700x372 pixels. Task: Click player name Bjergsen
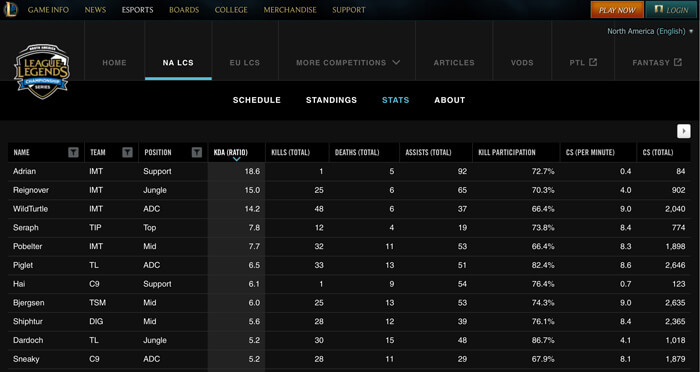(x=29, y=303)
